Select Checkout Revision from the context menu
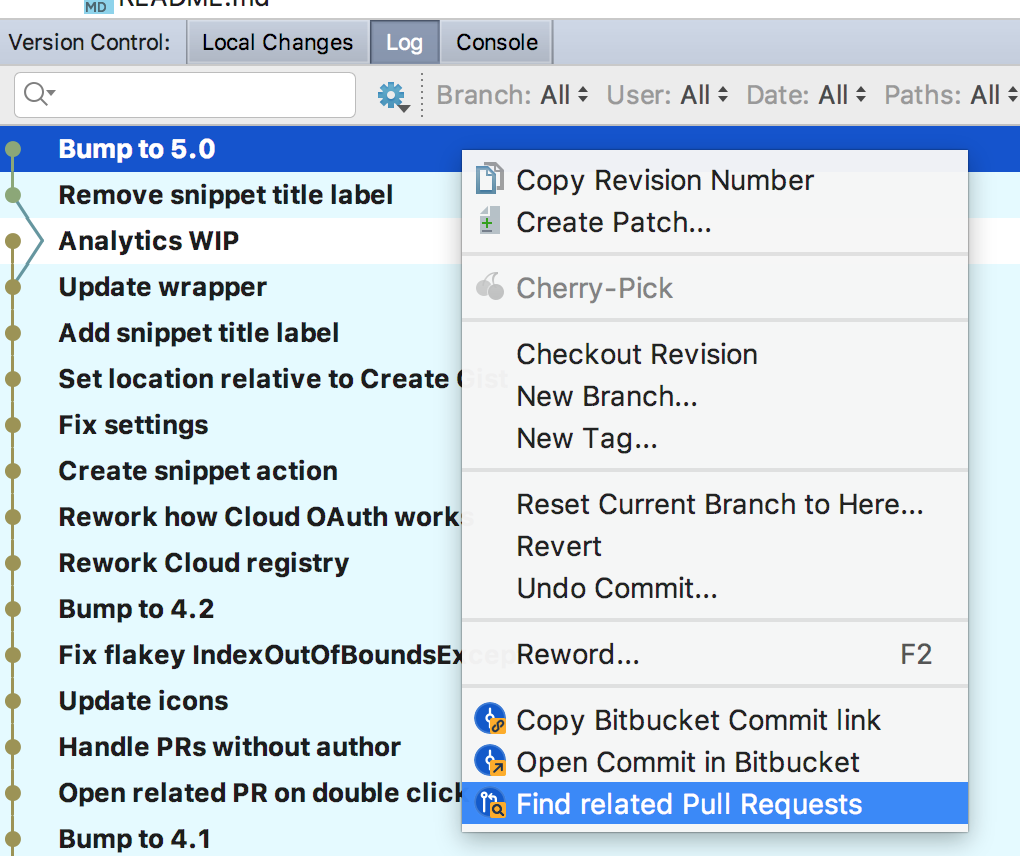 (636, 354)
